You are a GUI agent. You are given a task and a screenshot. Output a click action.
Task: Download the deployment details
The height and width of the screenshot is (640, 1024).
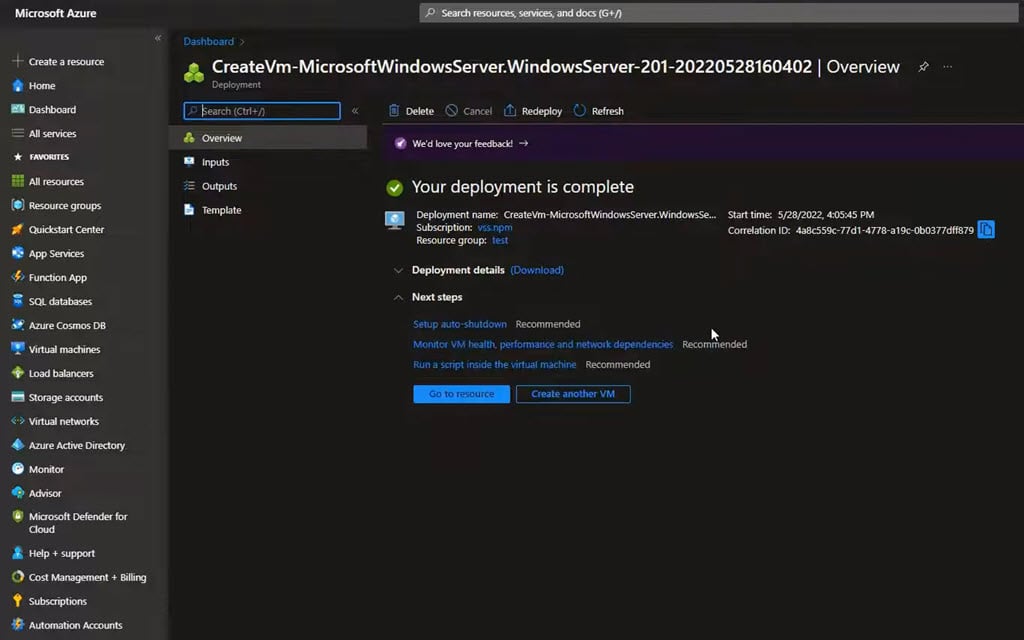pos(537,270)
